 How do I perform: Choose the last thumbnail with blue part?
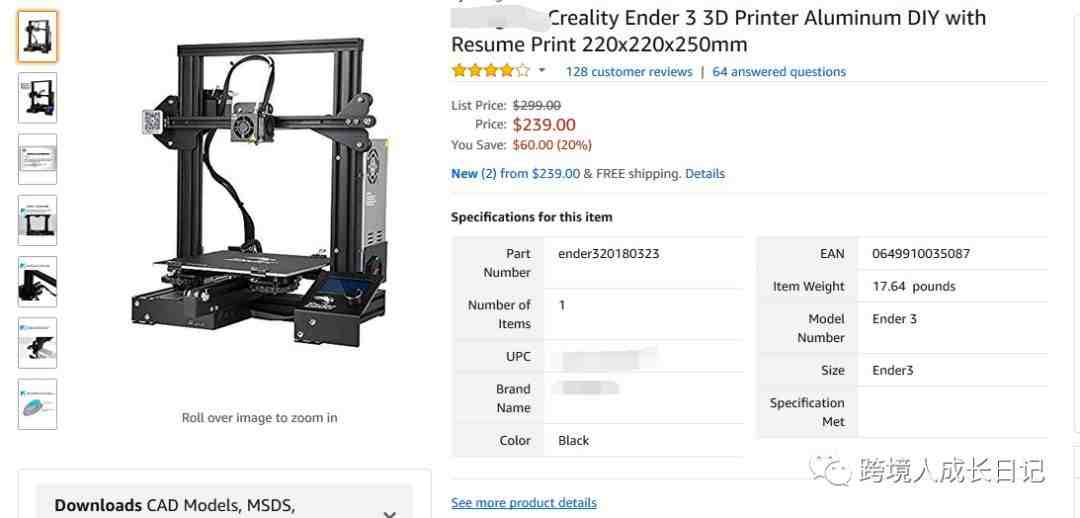click(x=37, y=404)
